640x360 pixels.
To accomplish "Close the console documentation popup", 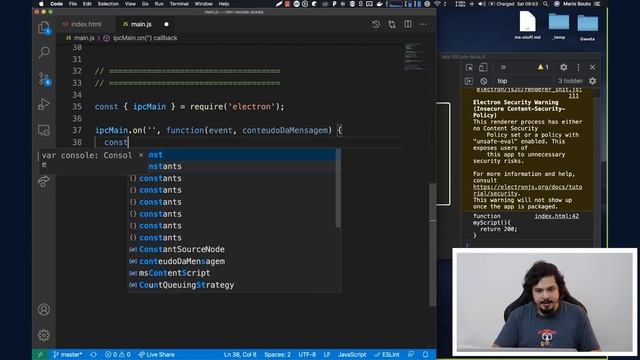I will [141, 155].
